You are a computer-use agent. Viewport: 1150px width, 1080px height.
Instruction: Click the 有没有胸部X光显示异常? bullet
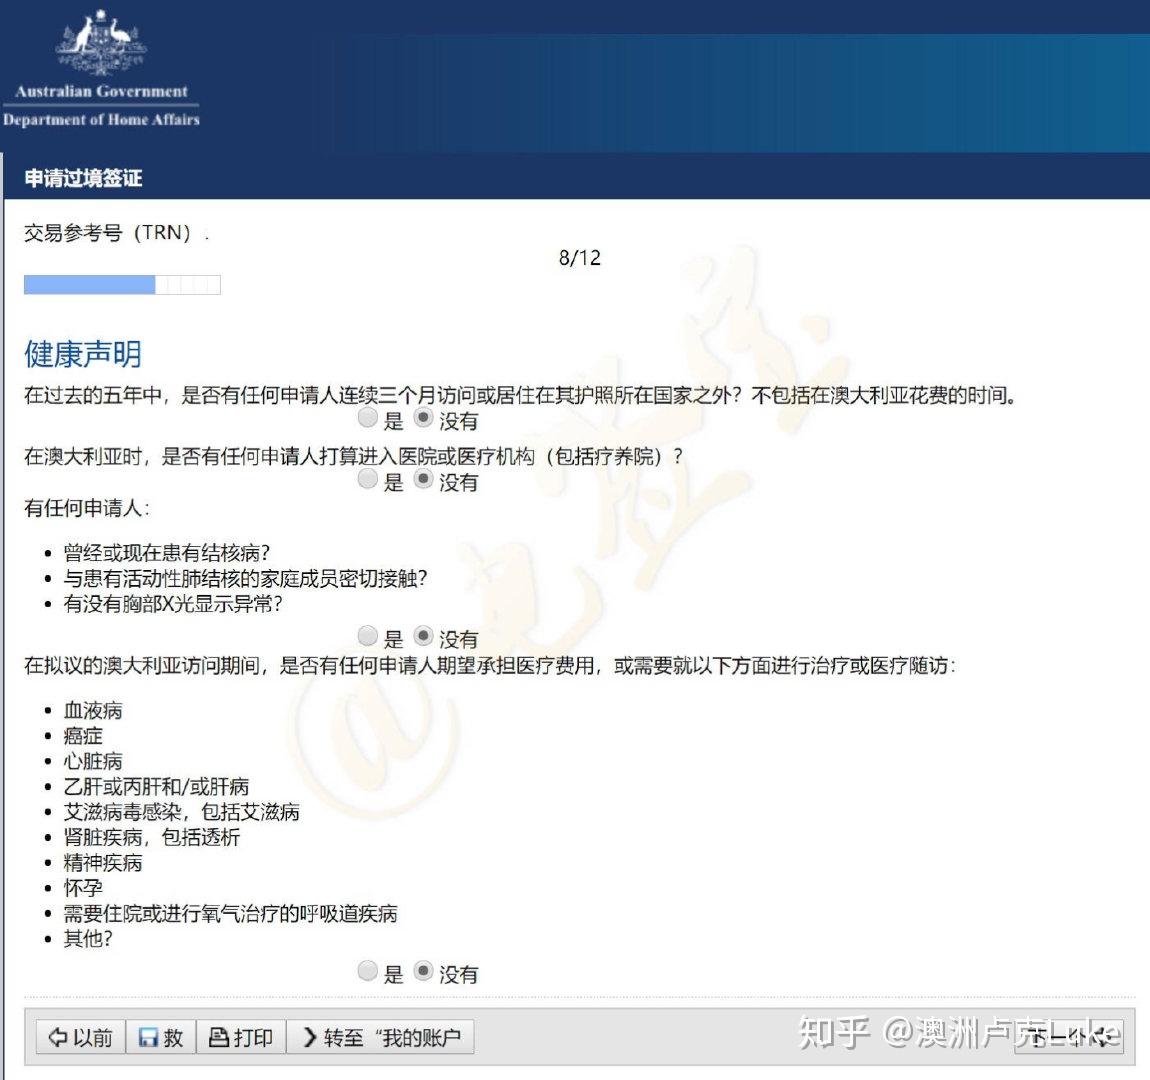point(173,603)
